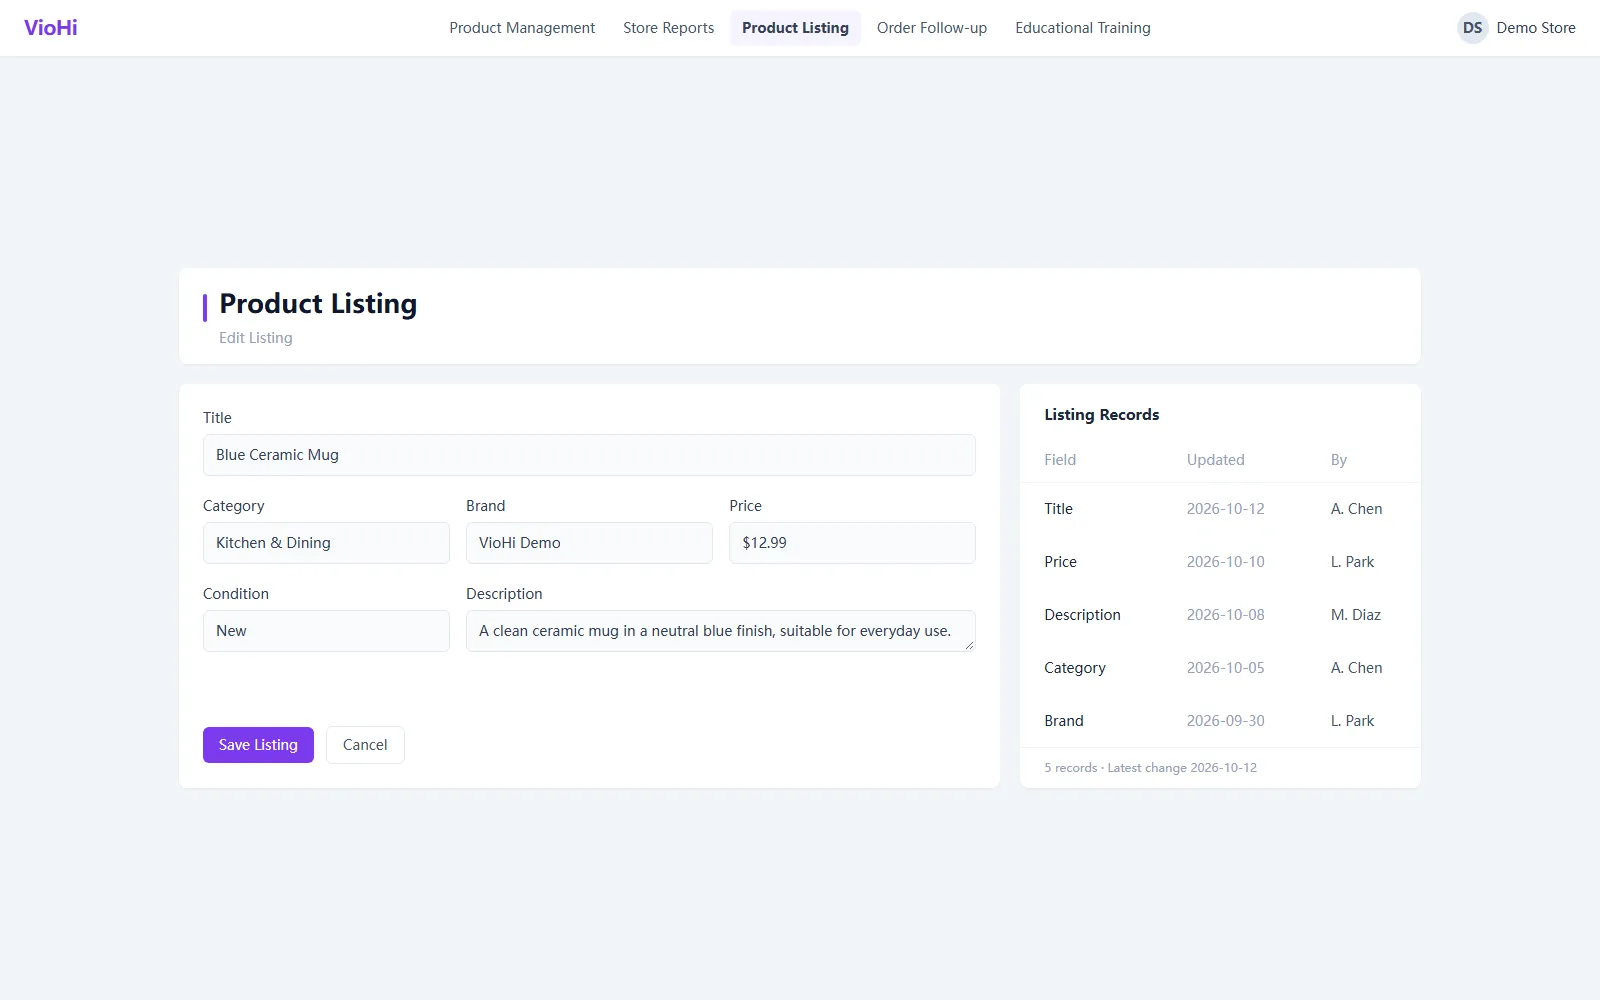1600x1000 pixels.
Task: Save the listing
Action: point(258,745)
